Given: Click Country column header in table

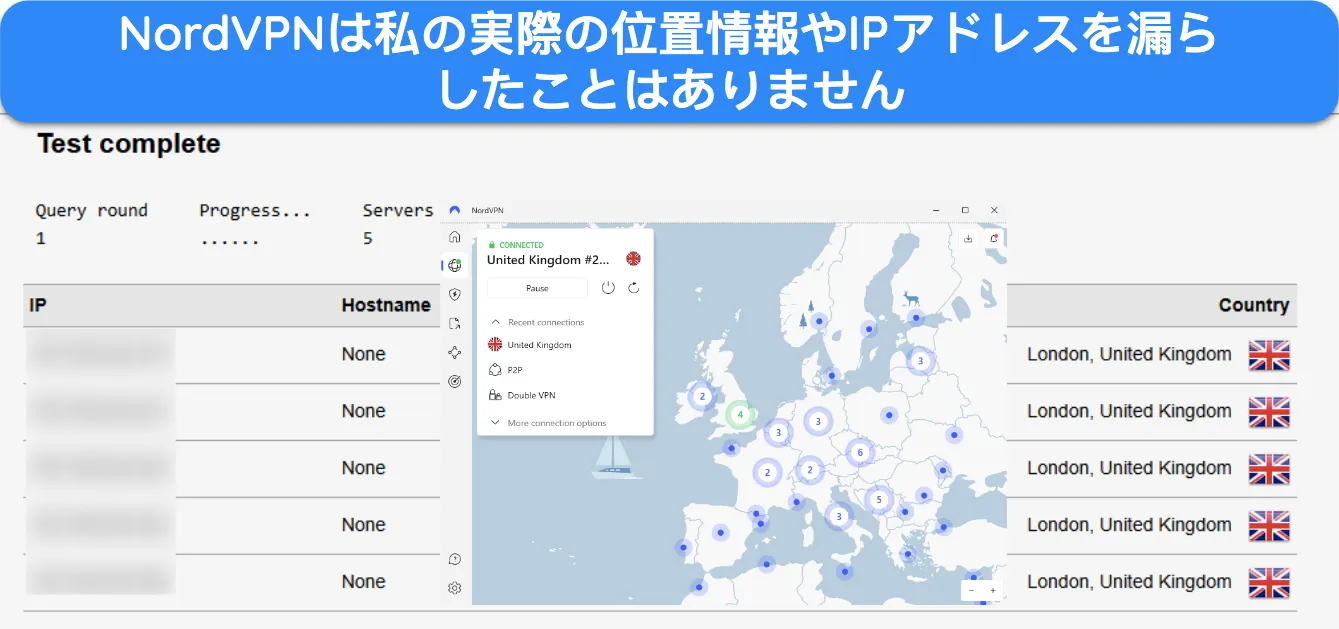Looking at the screenshot, I should [1253, 305].
